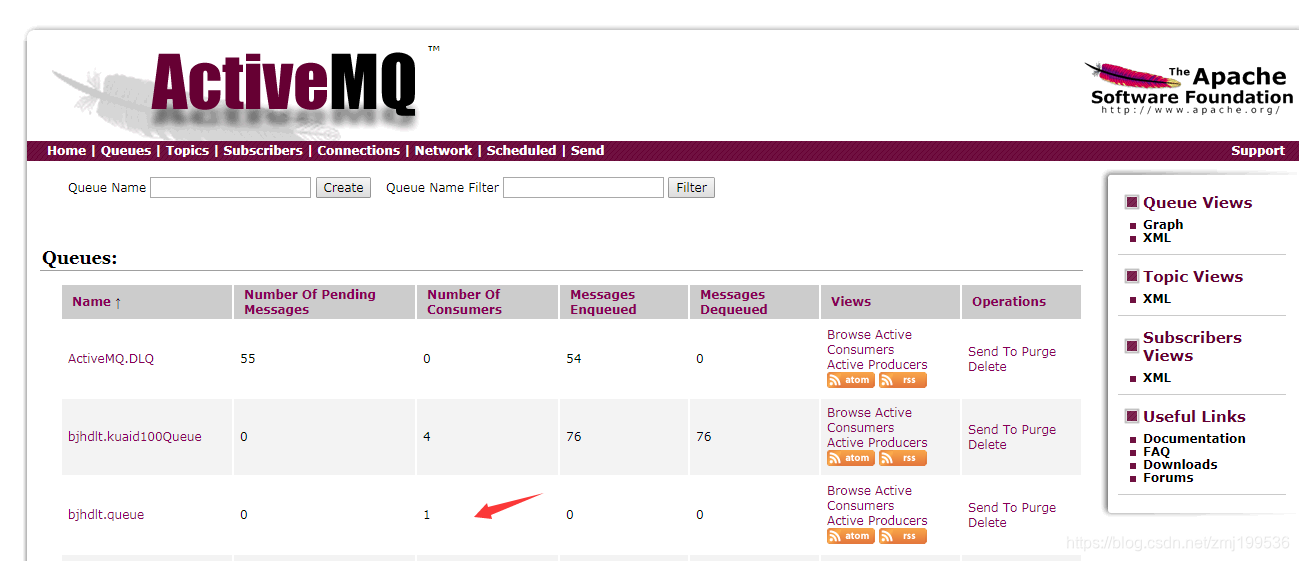Click the Support link in navigation bar
Image resolution: width=1299 pixels, height=561 pixels.
coord(1258,151)
